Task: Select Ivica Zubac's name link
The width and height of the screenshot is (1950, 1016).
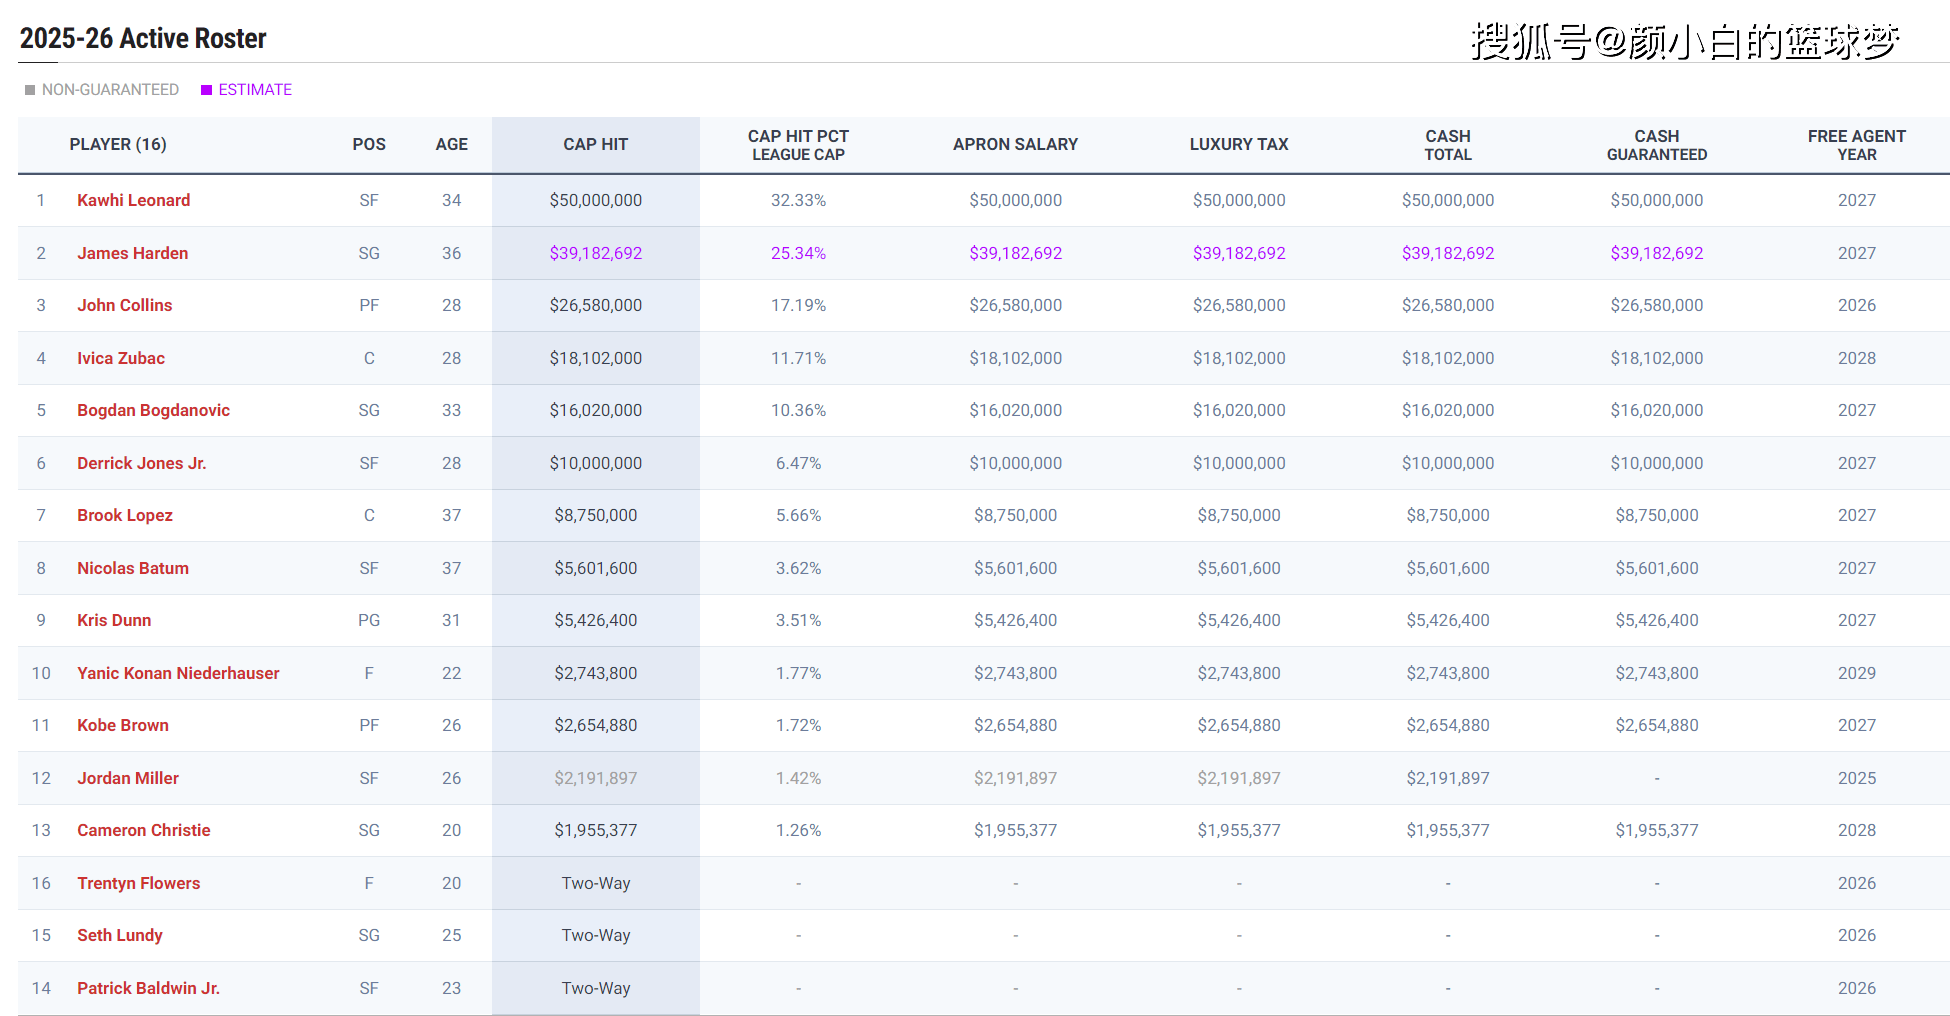Action: click(121, 358)
